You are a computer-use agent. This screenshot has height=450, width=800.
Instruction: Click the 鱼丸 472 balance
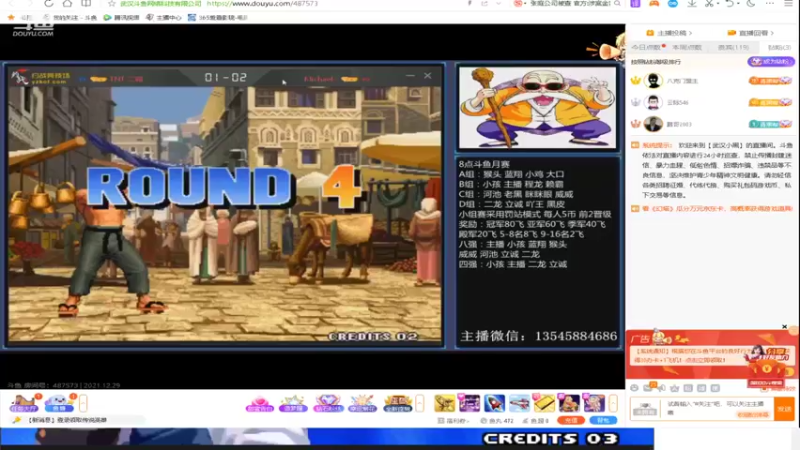497,421
